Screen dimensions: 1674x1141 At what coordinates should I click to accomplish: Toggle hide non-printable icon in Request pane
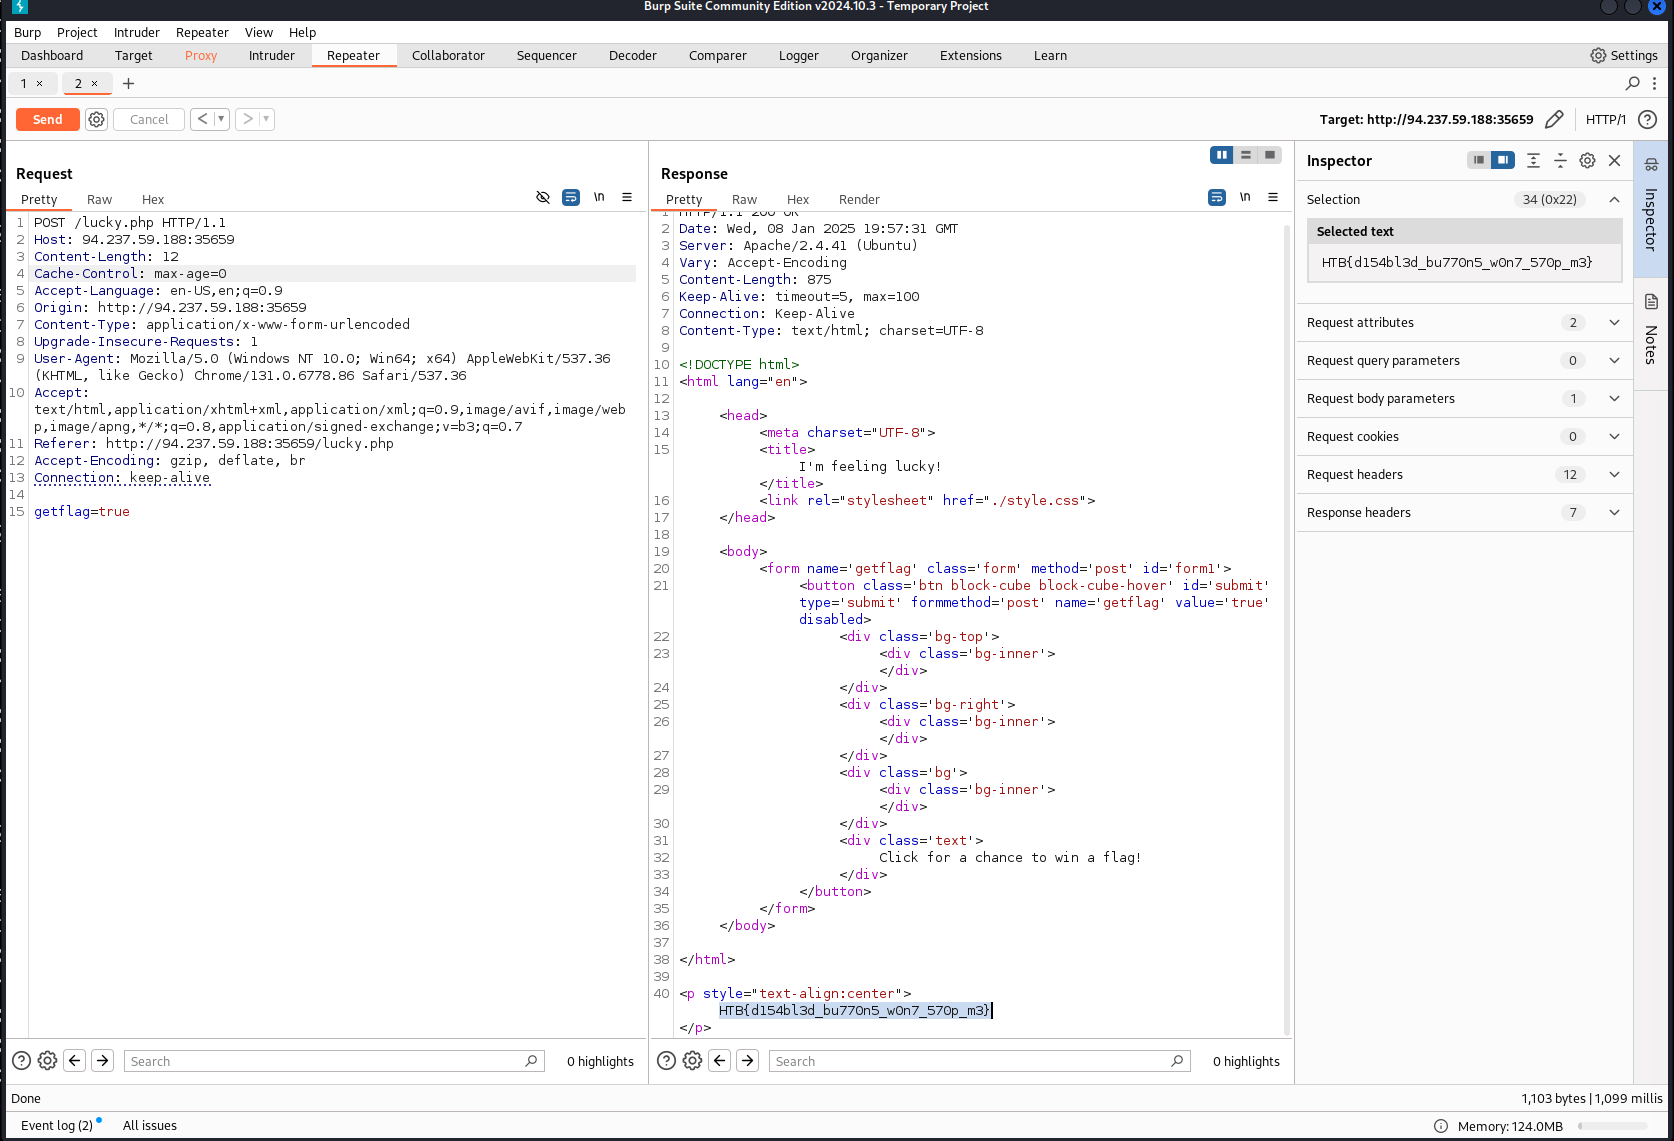[543, 197]
